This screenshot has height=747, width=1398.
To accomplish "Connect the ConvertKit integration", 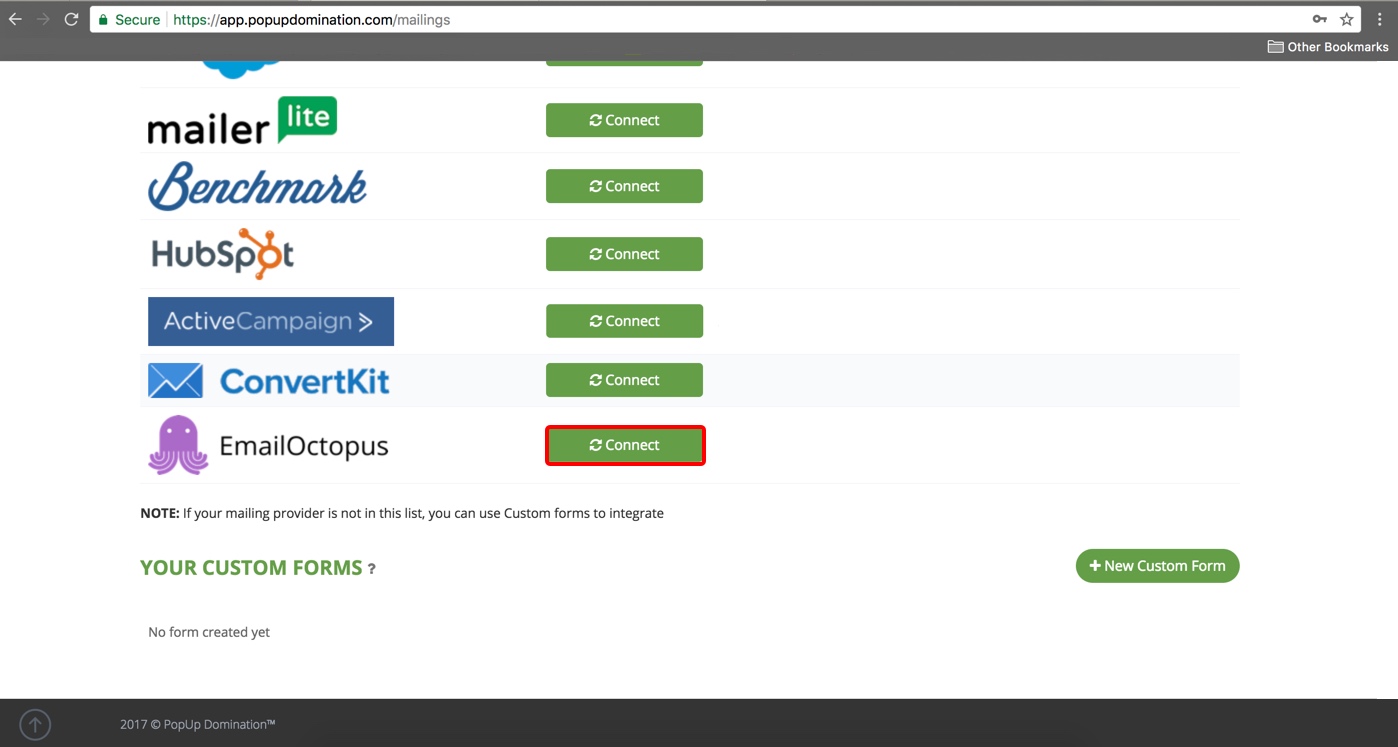I will [x=624, y=380].
